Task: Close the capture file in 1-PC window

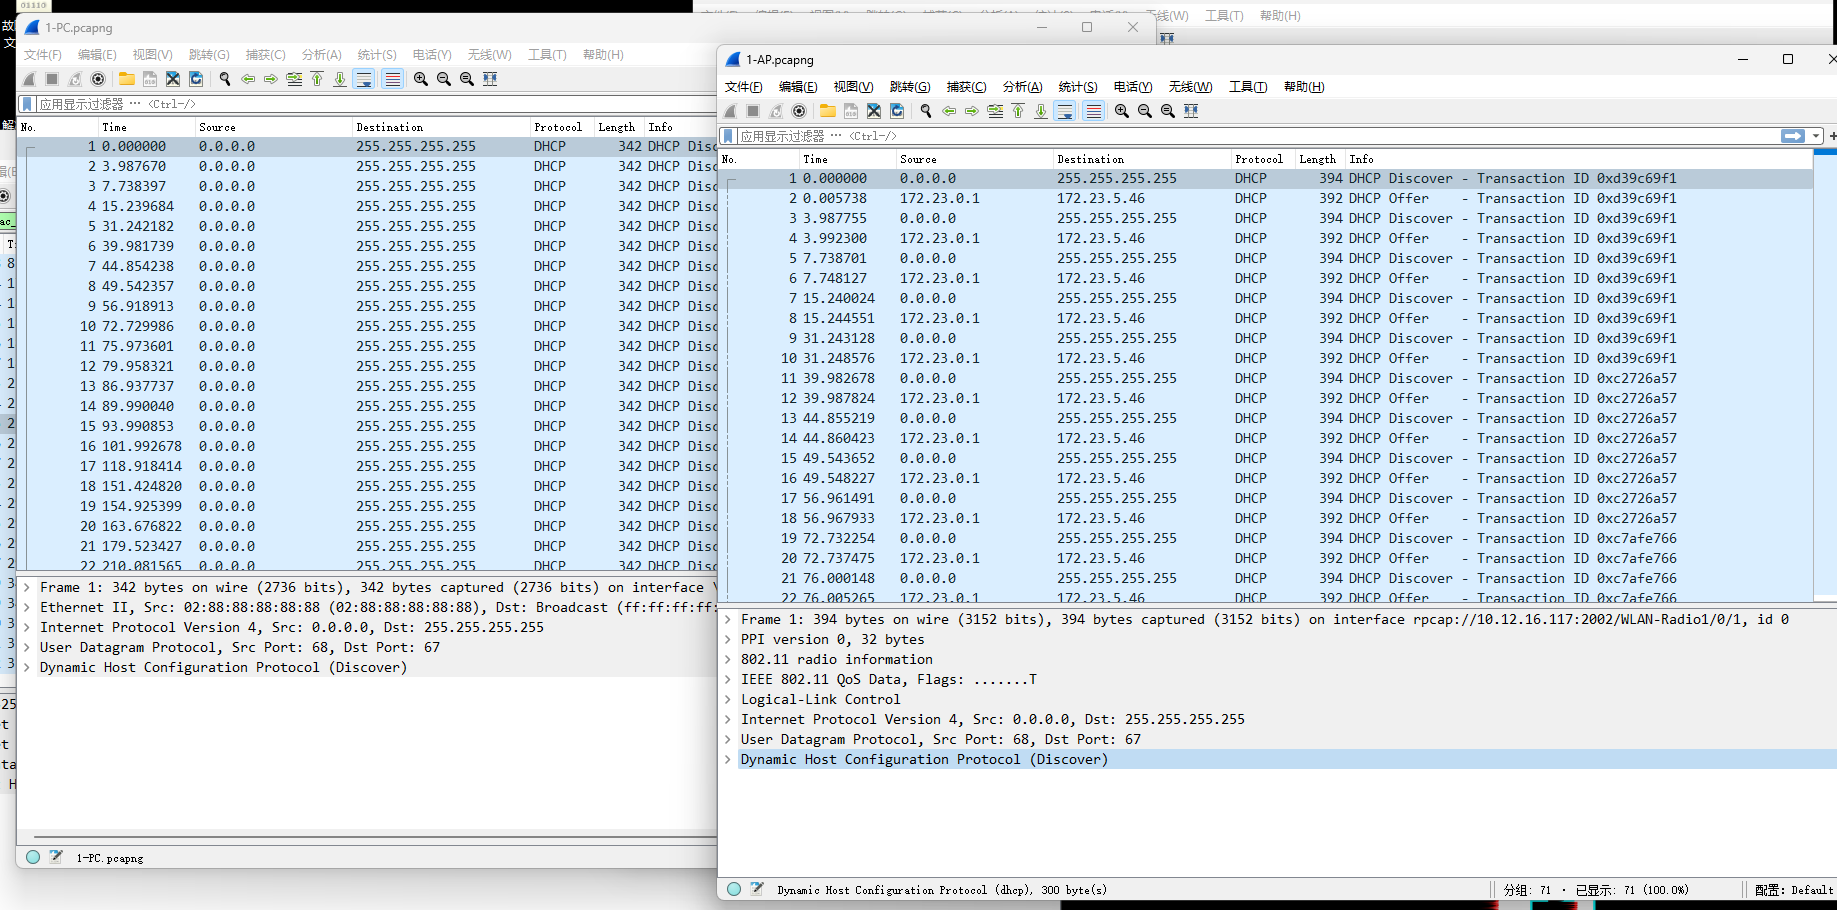Action: coord(173,79)
